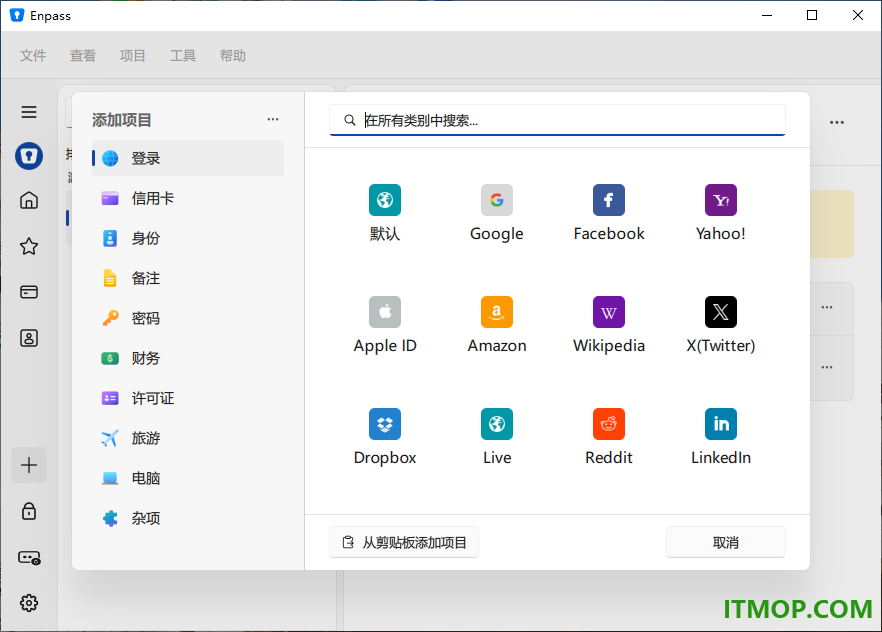Select the 密码 category

coord(188,318)
